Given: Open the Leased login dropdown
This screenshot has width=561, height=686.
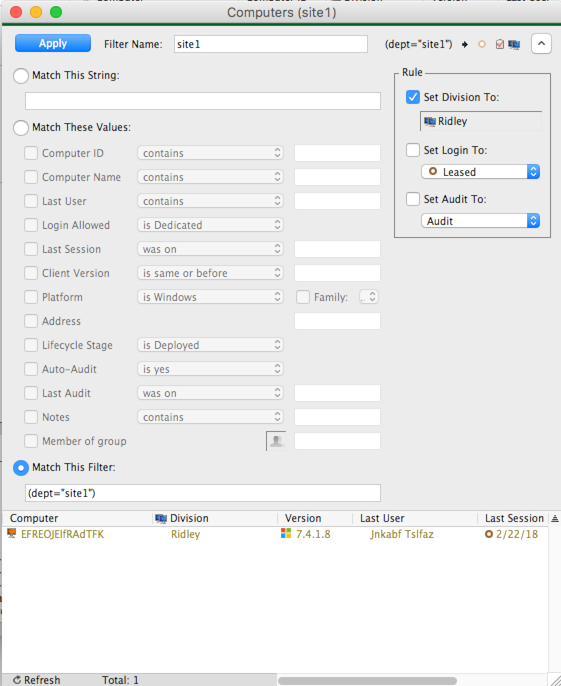Looking at the screenshot, I should (x=480, y=172).
